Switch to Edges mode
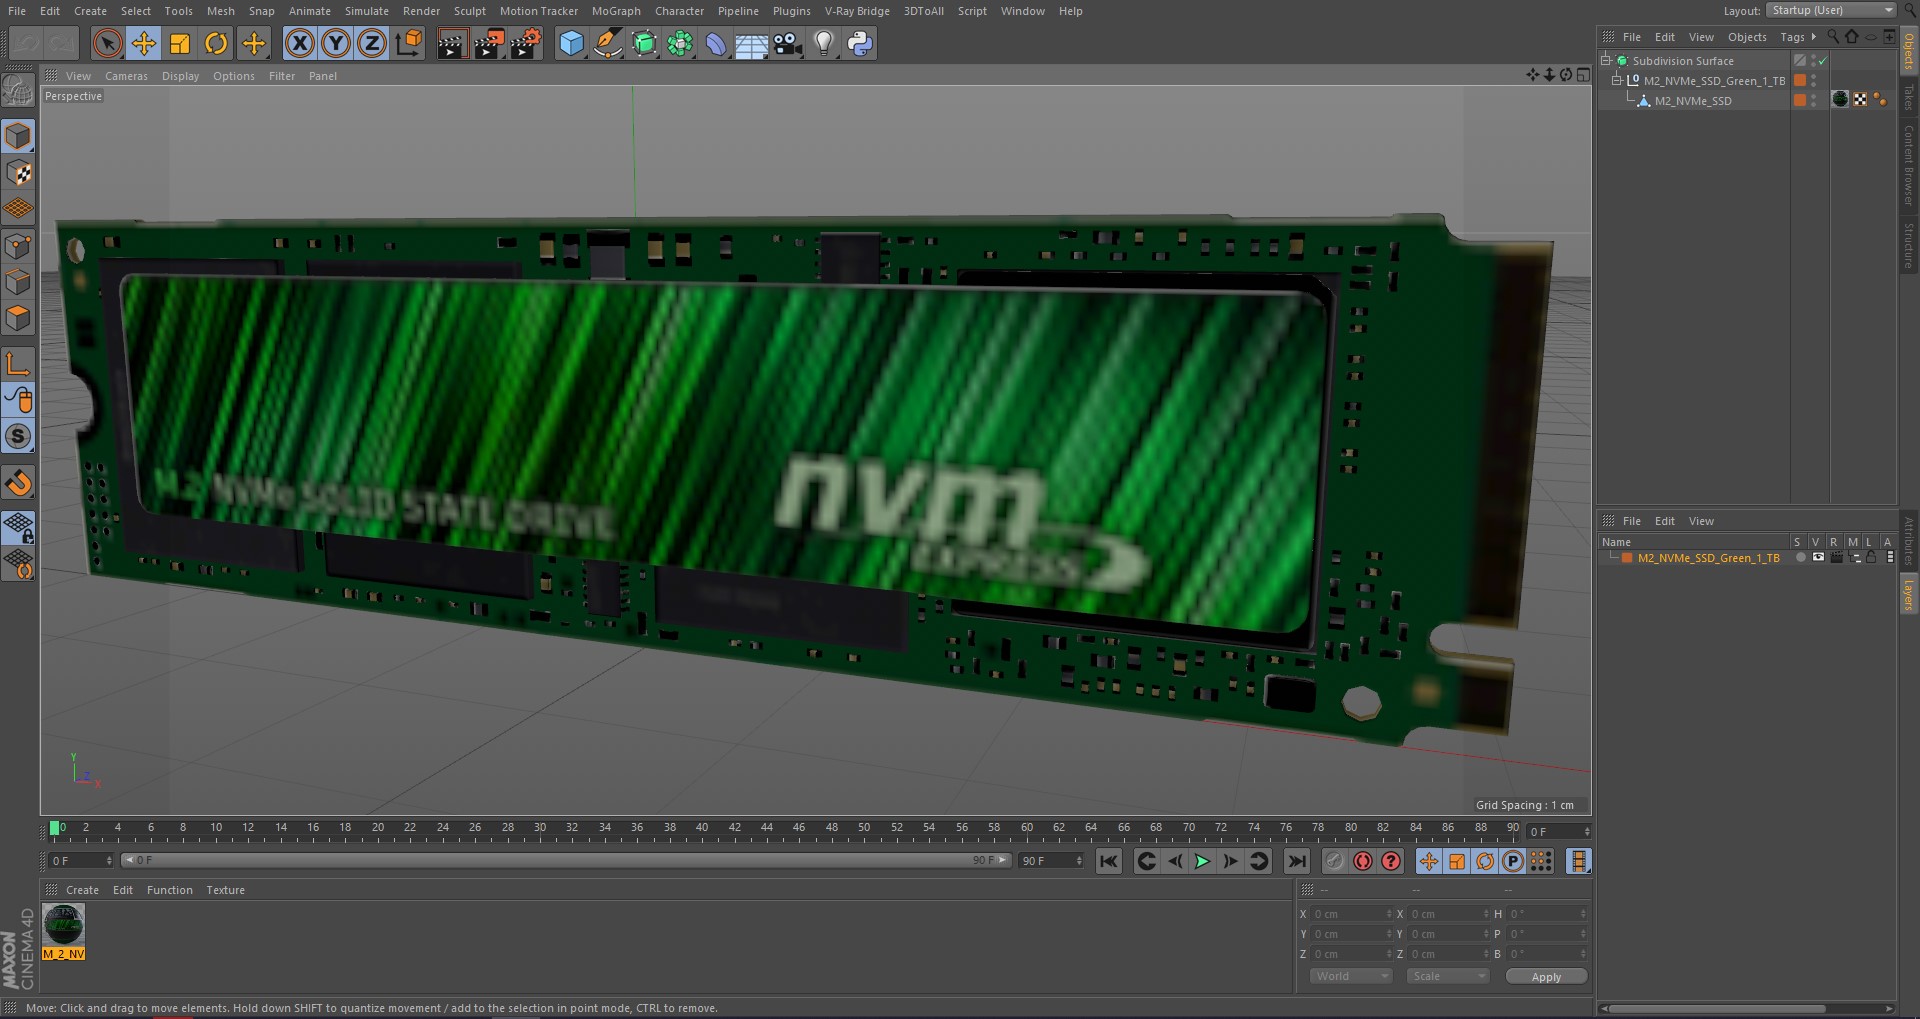The image size is (1920, 1019). (18, 282)
